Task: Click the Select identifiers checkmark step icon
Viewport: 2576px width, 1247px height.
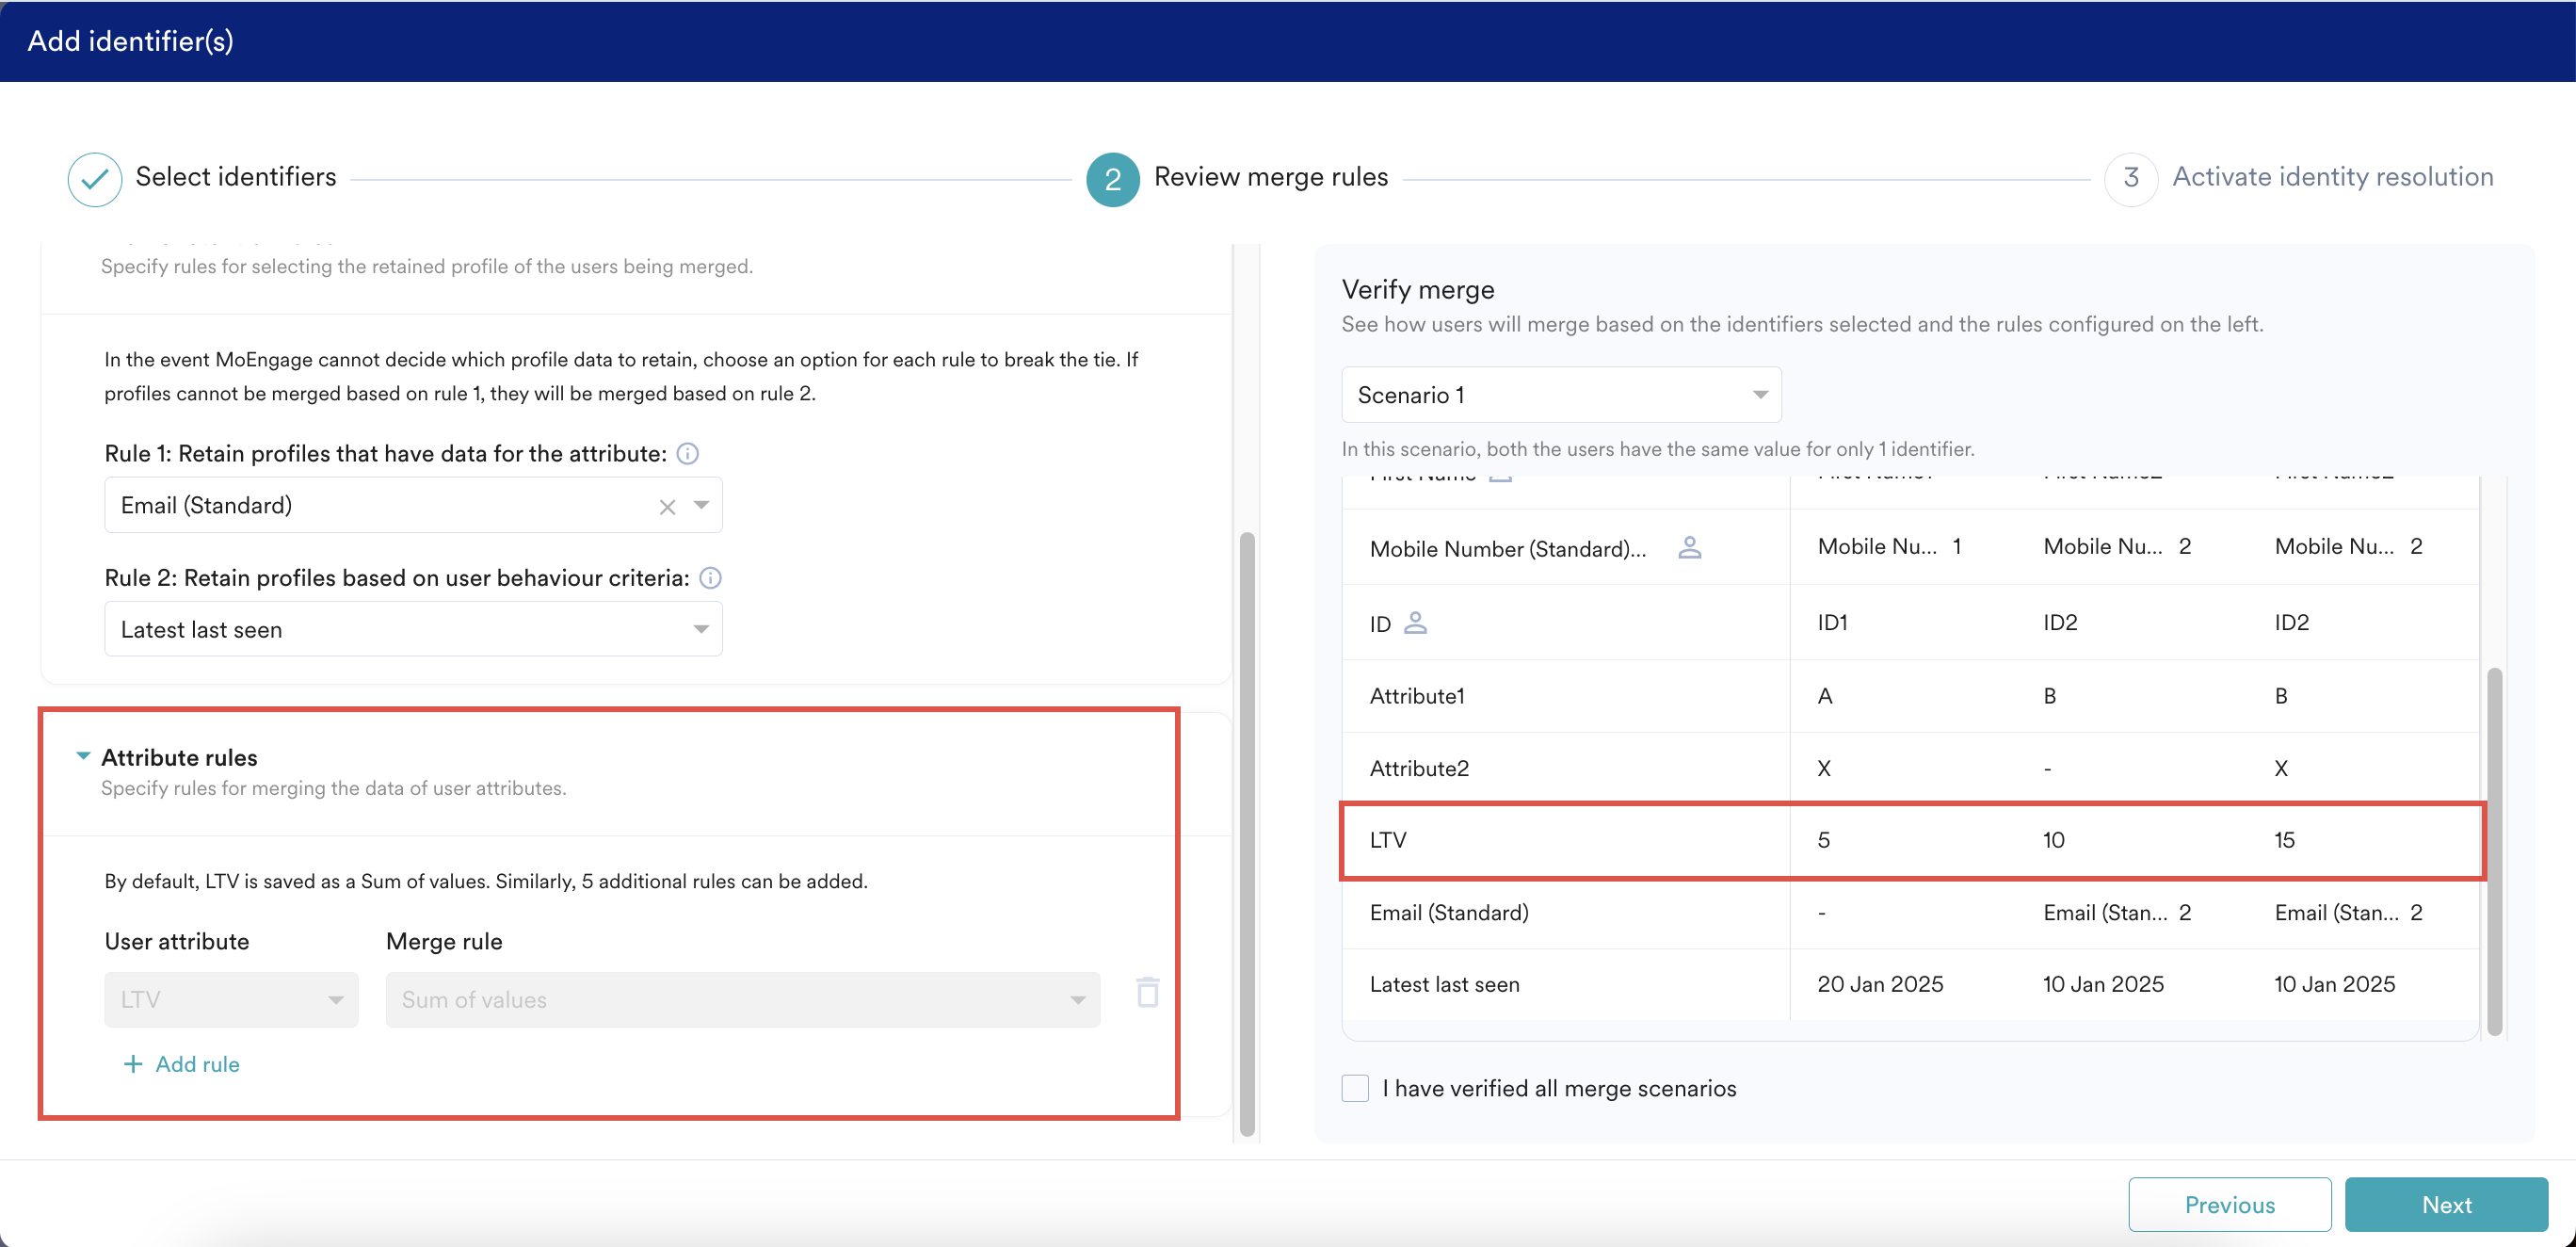Action: pyautogui.click(x=94, y=178)
